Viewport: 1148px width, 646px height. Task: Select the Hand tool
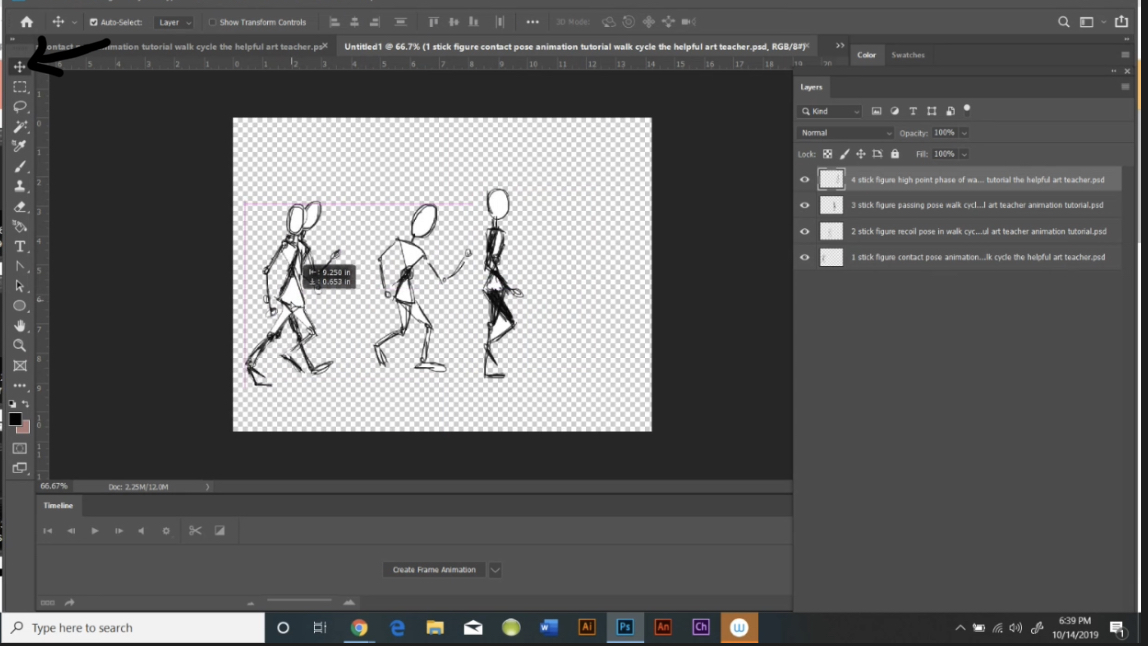tap(20, 326)
